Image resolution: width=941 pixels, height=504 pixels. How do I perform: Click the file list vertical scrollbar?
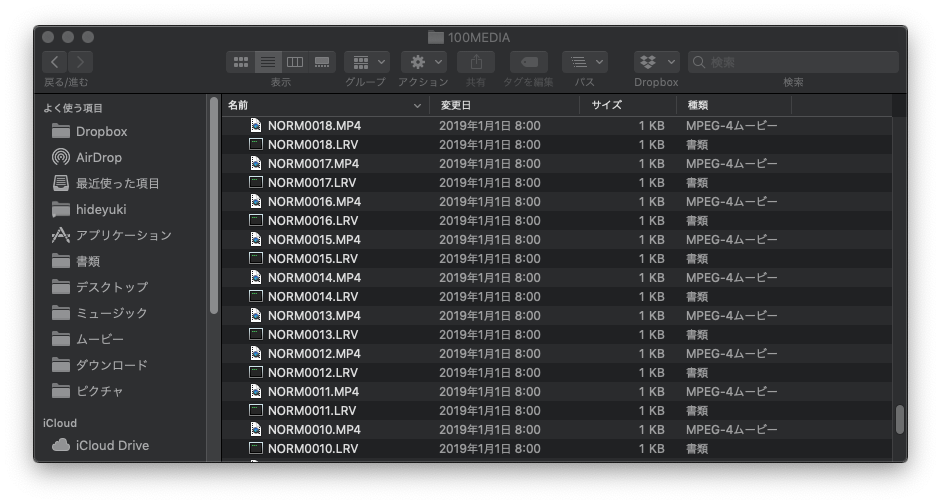click(x=899, y=419)
